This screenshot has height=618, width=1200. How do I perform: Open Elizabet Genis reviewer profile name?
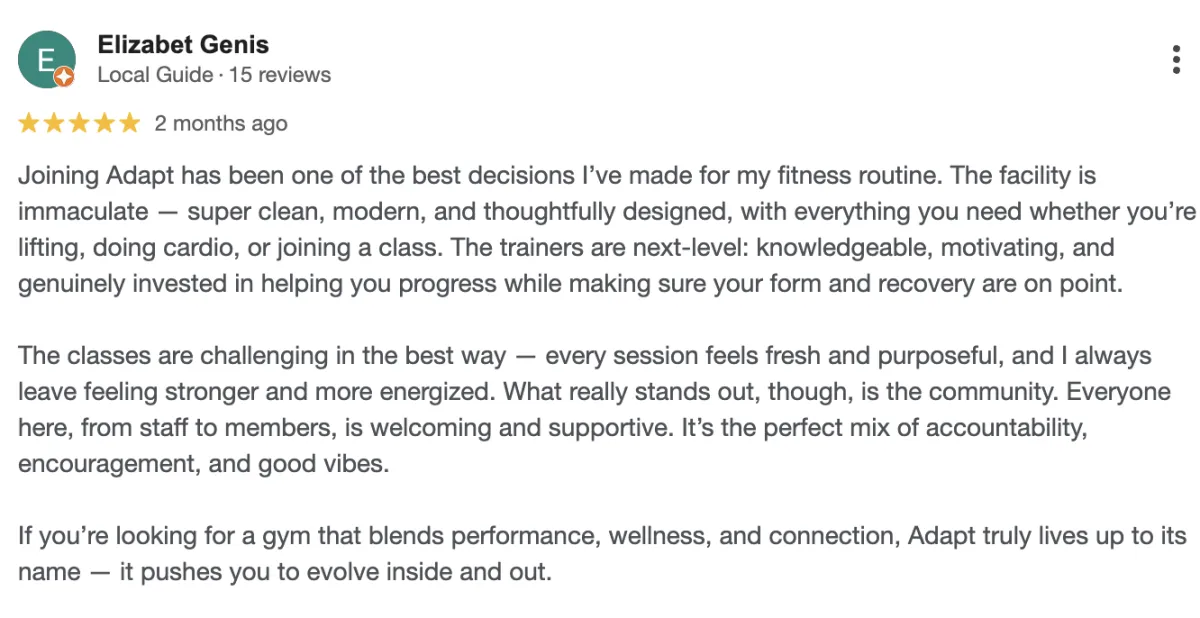click(183, 45)
